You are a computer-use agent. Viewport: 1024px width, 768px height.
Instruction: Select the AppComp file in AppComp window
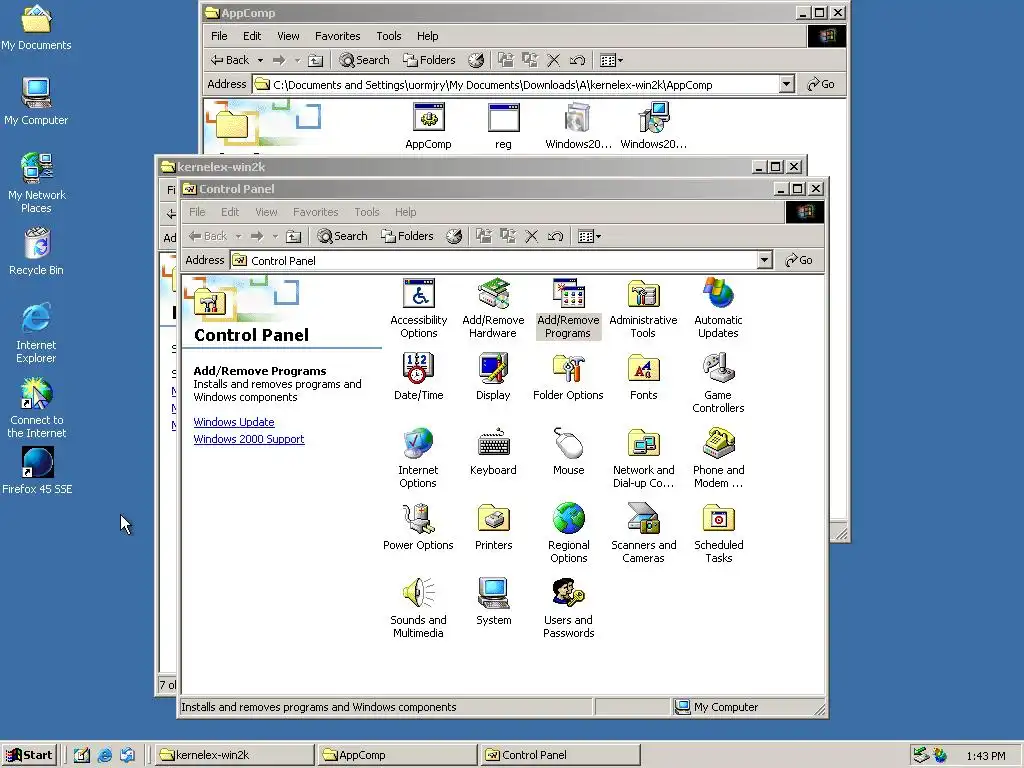coord(428,126)
